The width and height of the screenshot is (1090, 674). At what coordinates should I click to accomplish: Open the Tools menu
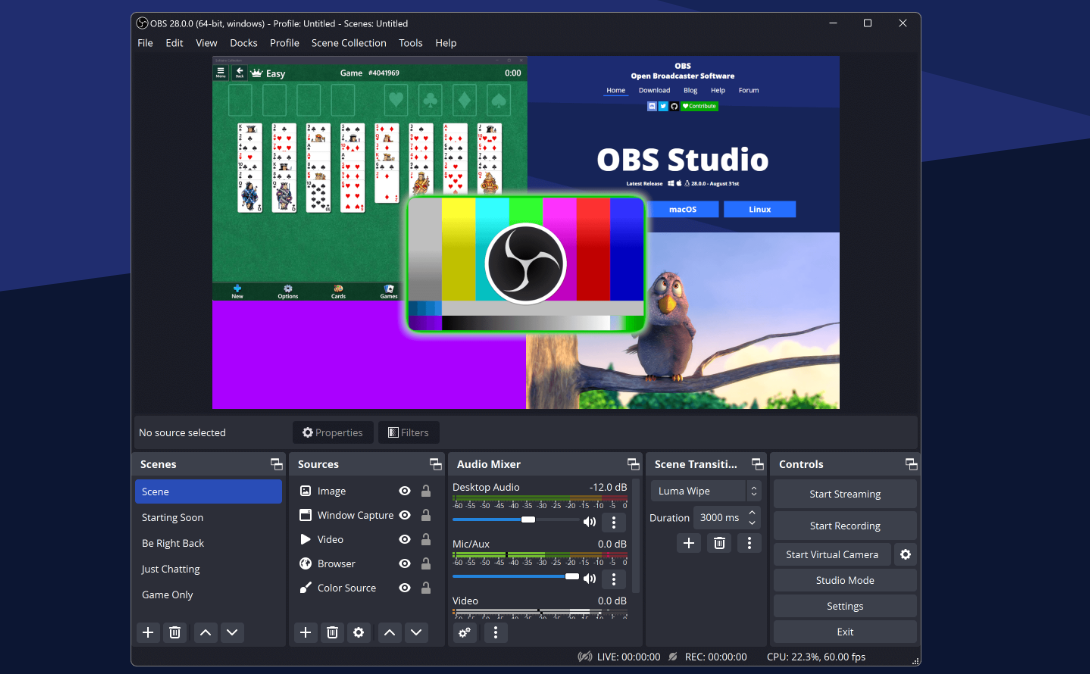pos(411,43)
